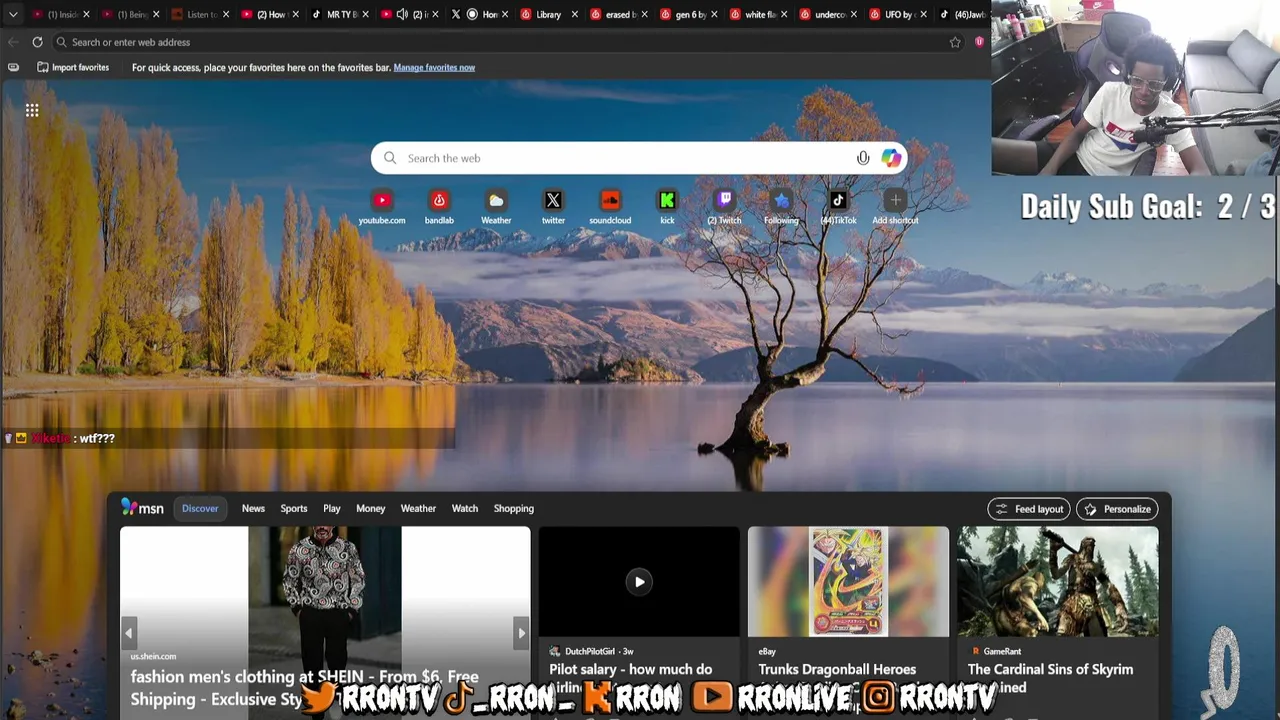
Task: Open the Pilot salary article headline
Action: 631,678
